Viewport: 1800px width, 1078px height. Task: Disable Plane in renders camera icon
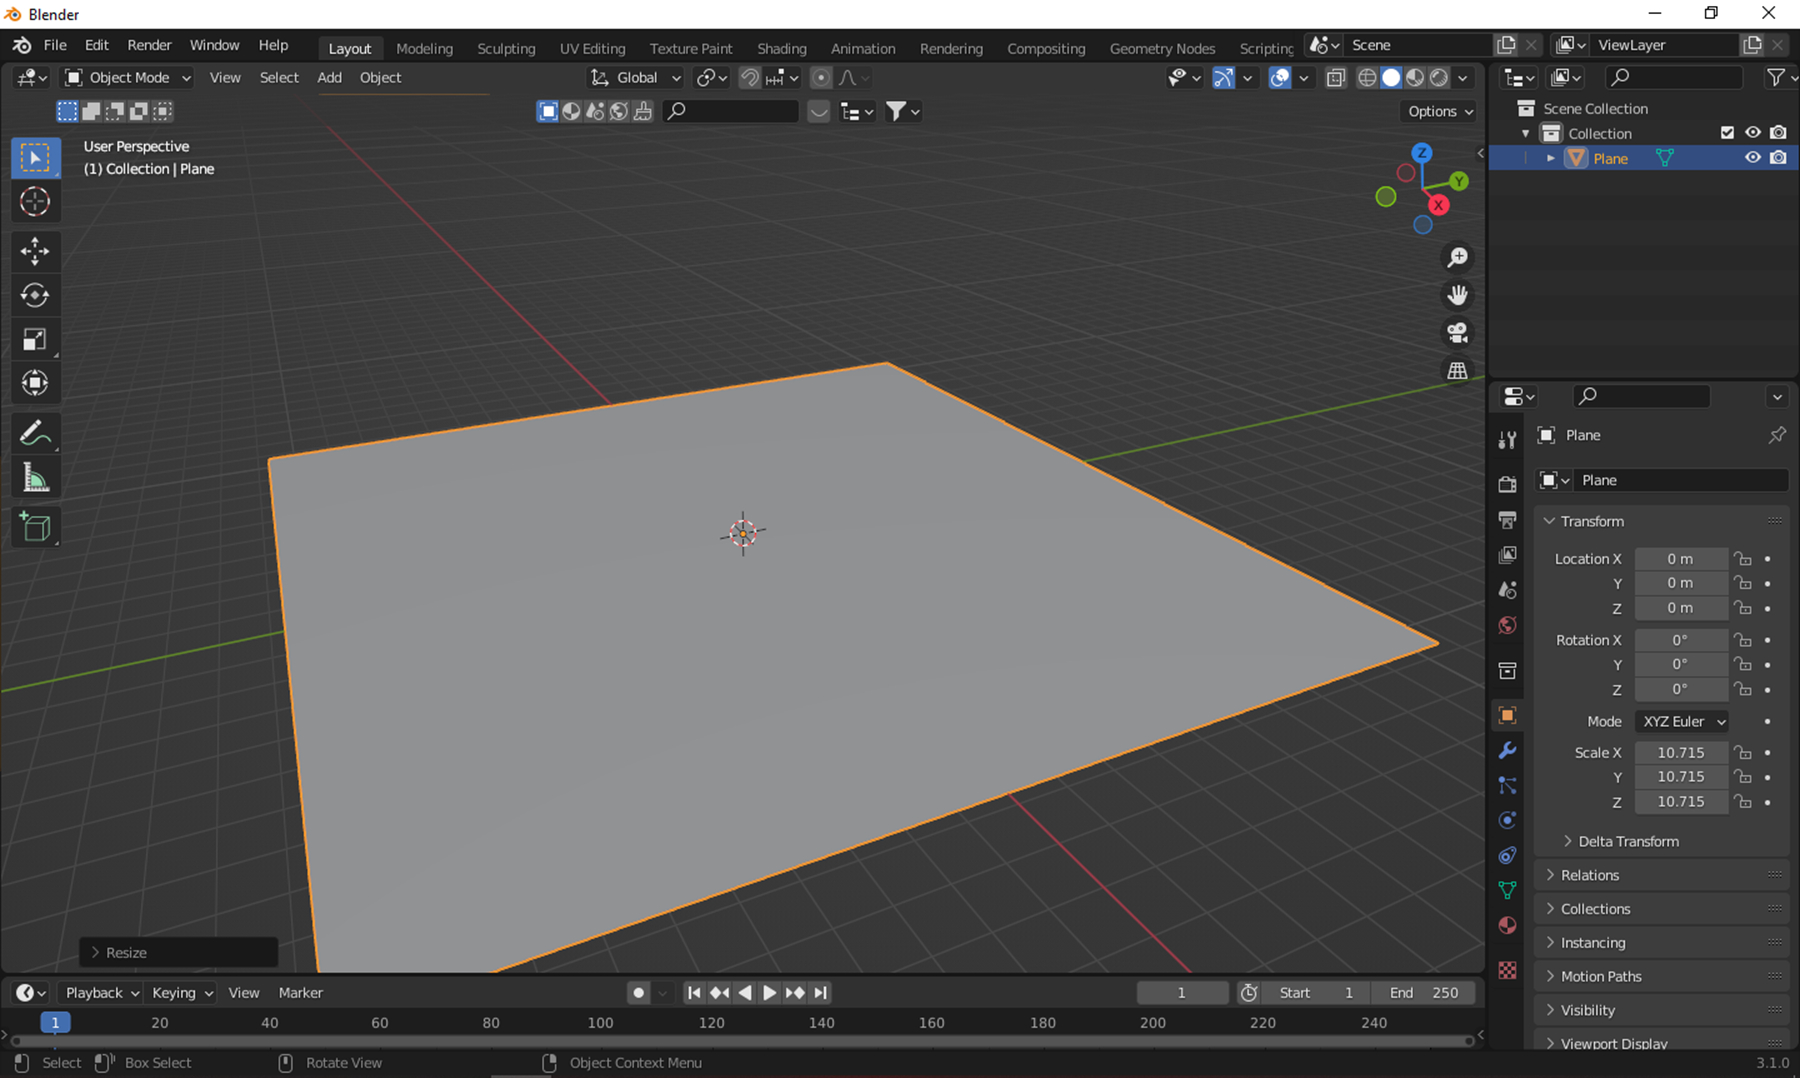[1778, 158]
